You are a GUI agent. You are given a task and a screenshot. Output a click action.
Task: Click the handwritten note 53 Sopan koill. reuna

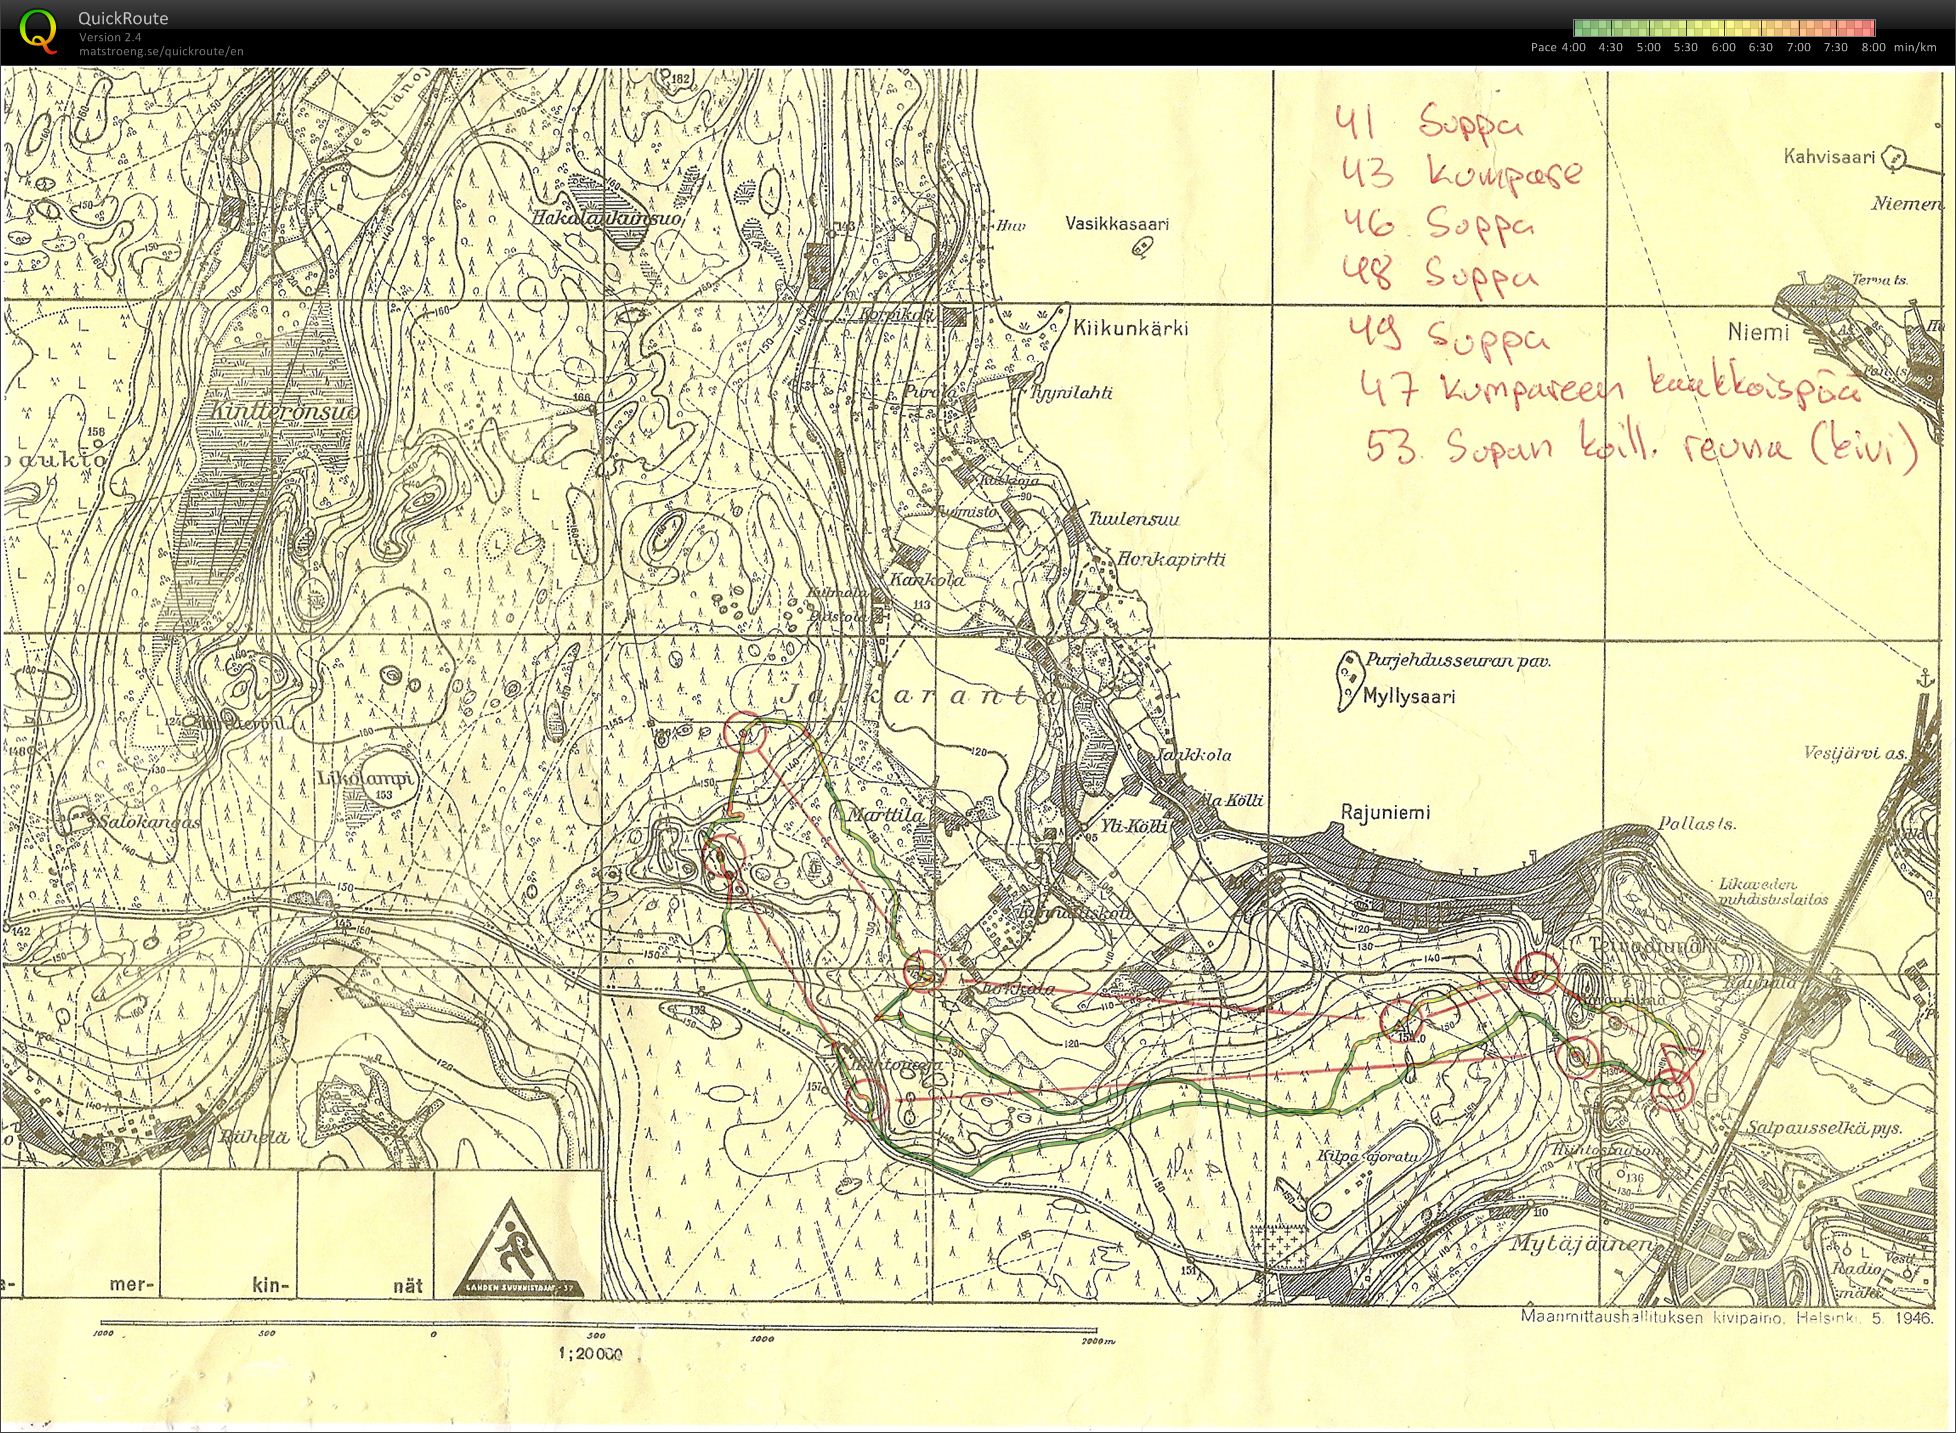click(x=1641, y=447)
